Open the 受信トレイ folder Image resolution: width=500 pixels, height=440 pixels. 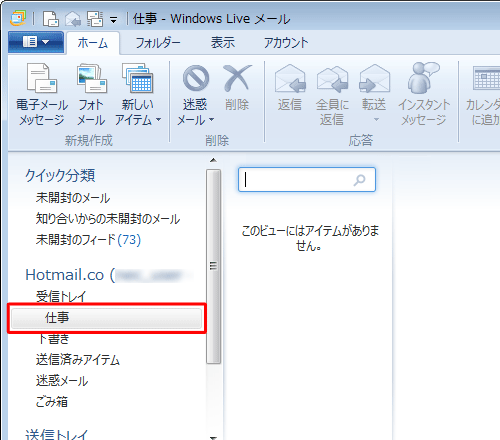point(61,296)
